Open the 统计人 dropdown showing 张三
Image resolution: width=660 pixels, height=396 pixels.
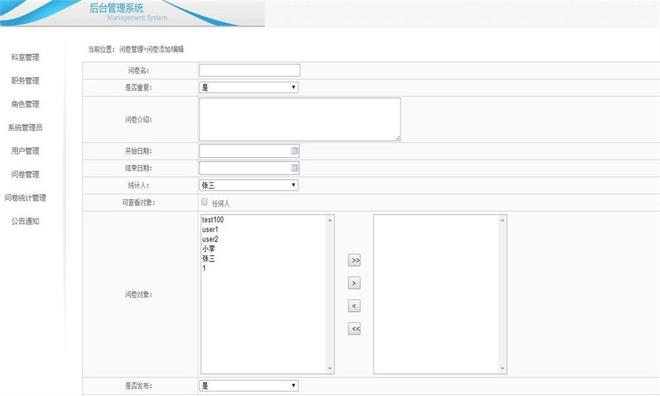(249, 185)
